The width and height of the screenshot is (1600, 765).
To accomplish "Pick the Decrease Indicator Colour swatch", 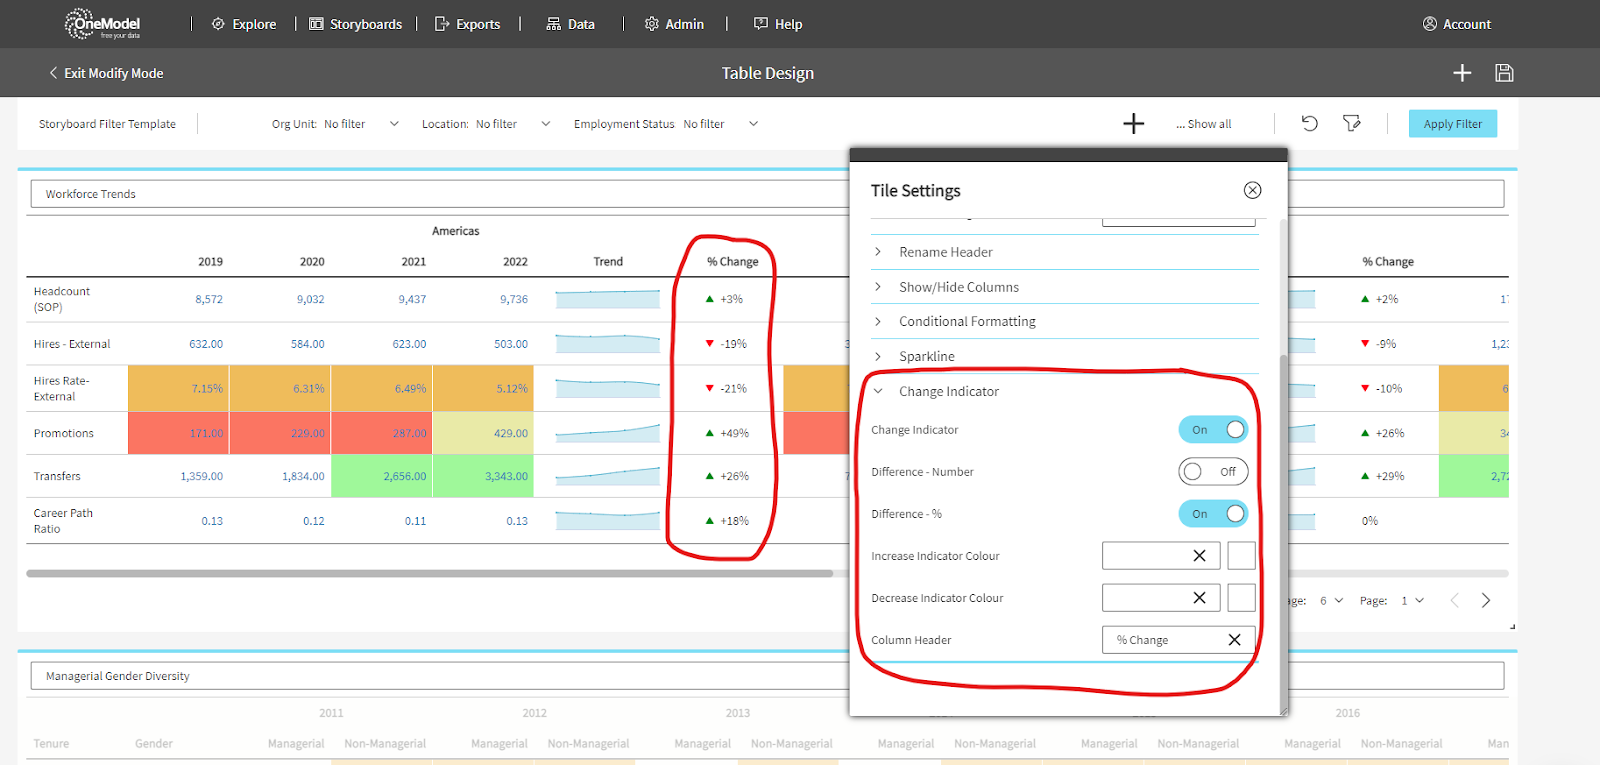I will click(x=1241, y=598).
